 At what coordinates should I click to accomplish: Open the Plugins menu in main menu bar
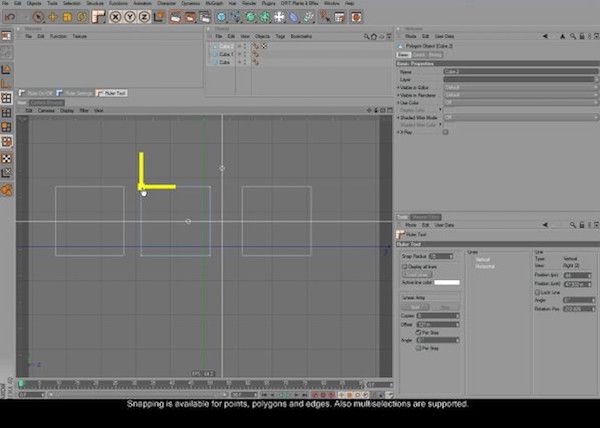268,3
